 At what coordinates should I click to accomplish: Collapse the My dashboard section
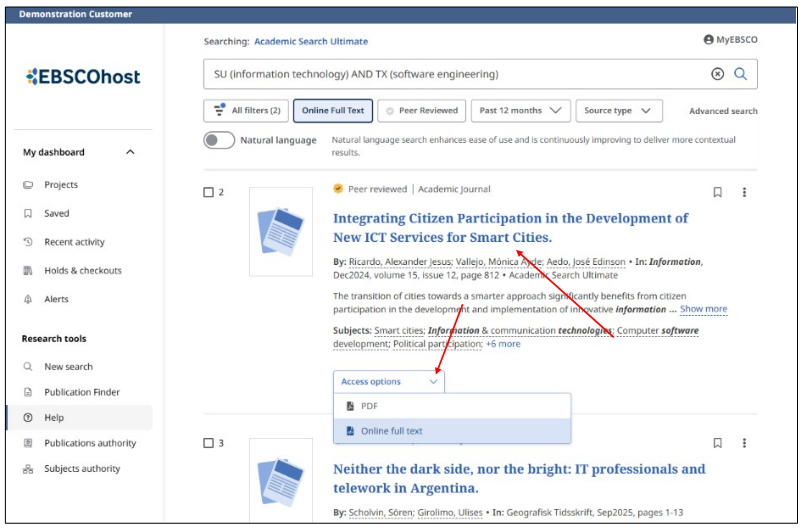point(130,152)
